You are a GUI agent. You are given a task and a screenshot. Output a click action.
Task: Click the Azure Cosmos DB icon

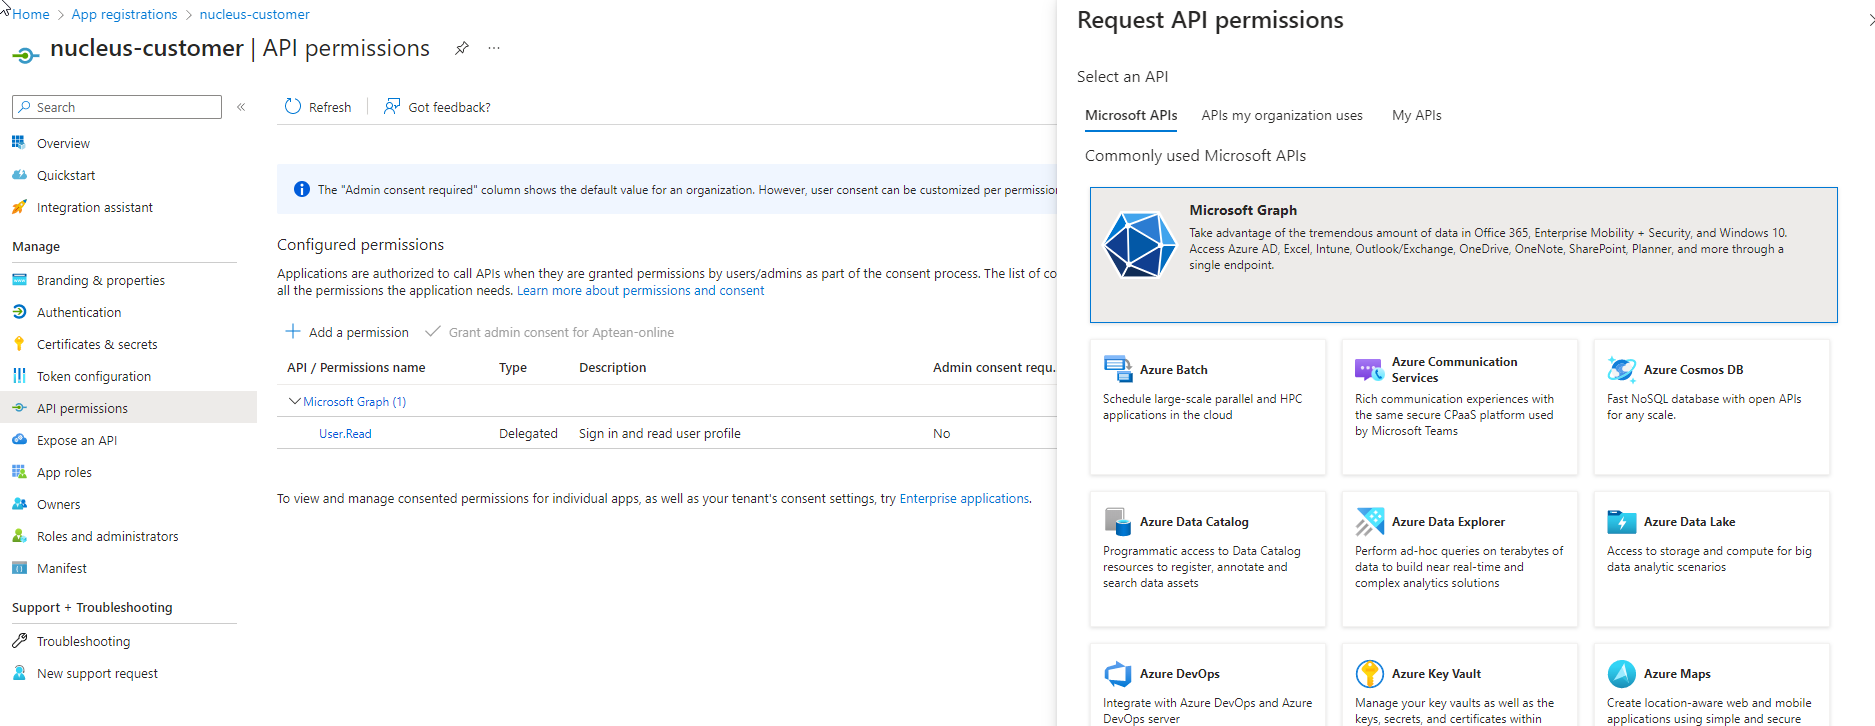point(1622,369)
